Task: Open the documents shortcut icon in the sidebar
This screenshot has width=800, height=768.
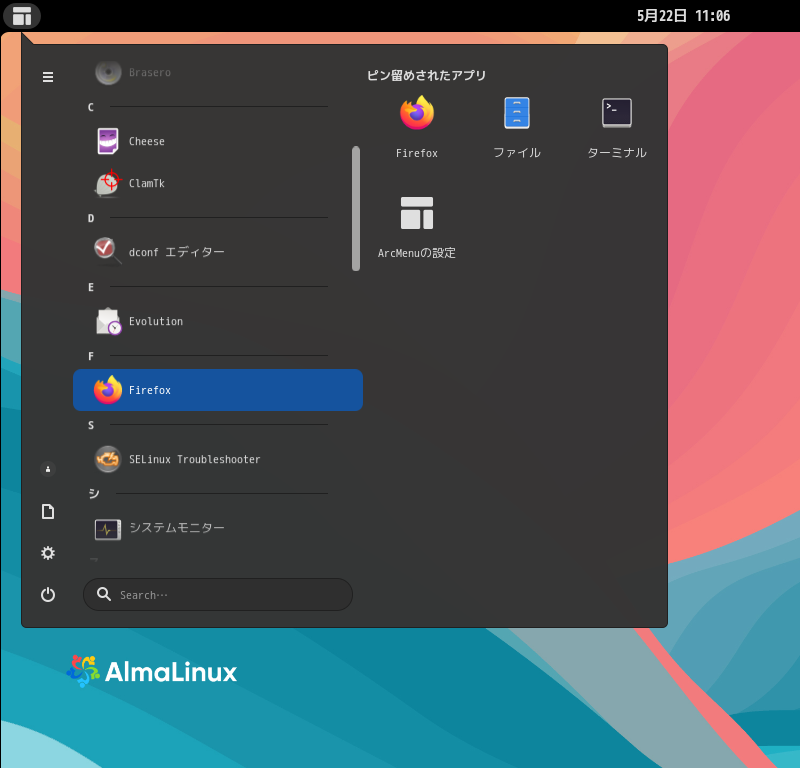Action: [48, 511]
